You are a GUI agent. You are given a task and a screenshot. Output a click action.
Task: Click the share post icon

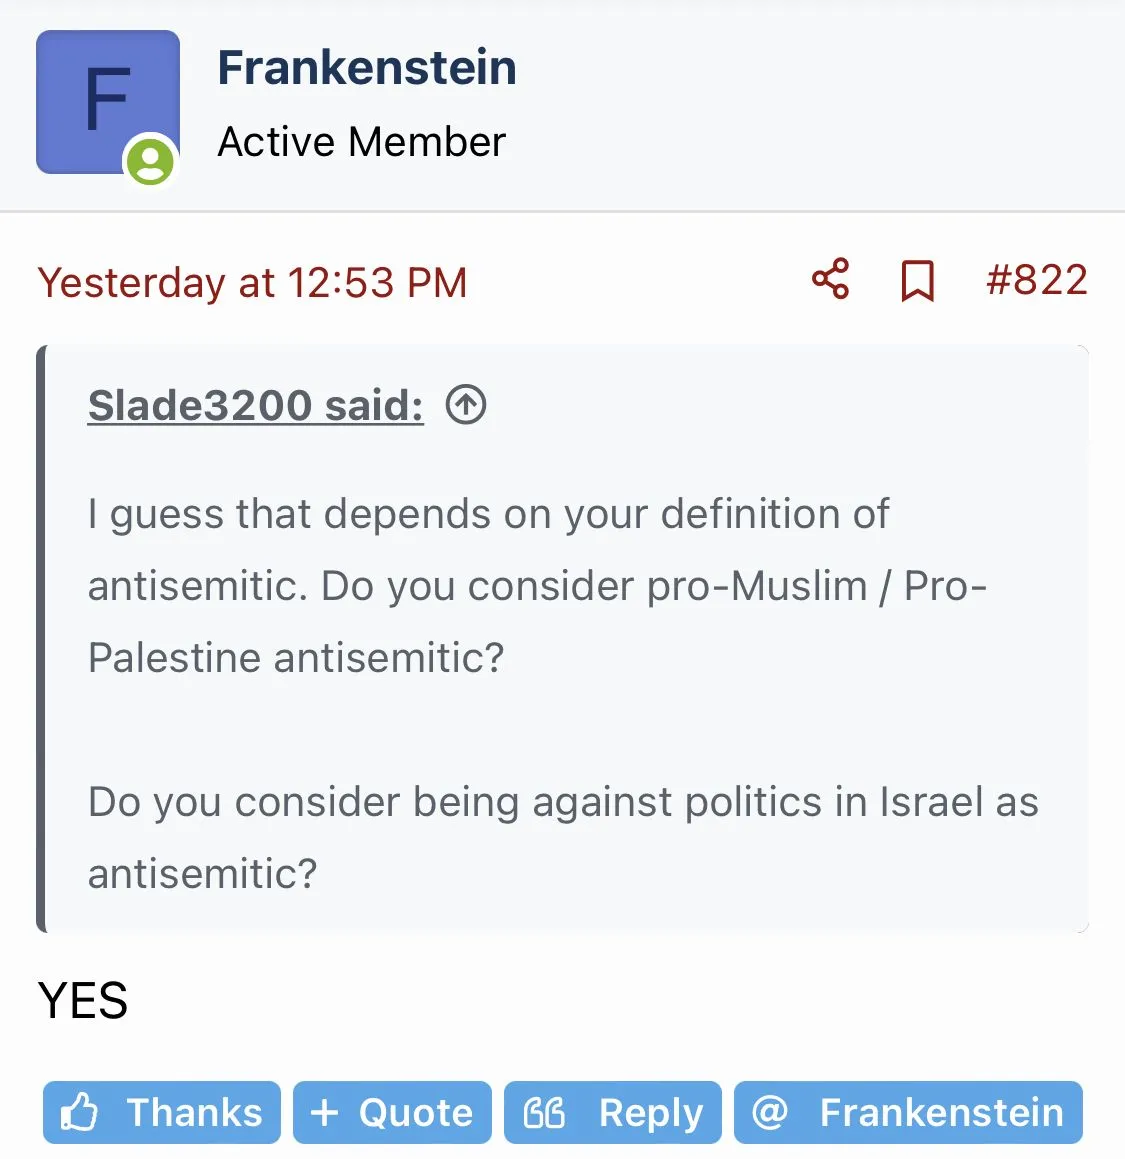pos(830,279)
